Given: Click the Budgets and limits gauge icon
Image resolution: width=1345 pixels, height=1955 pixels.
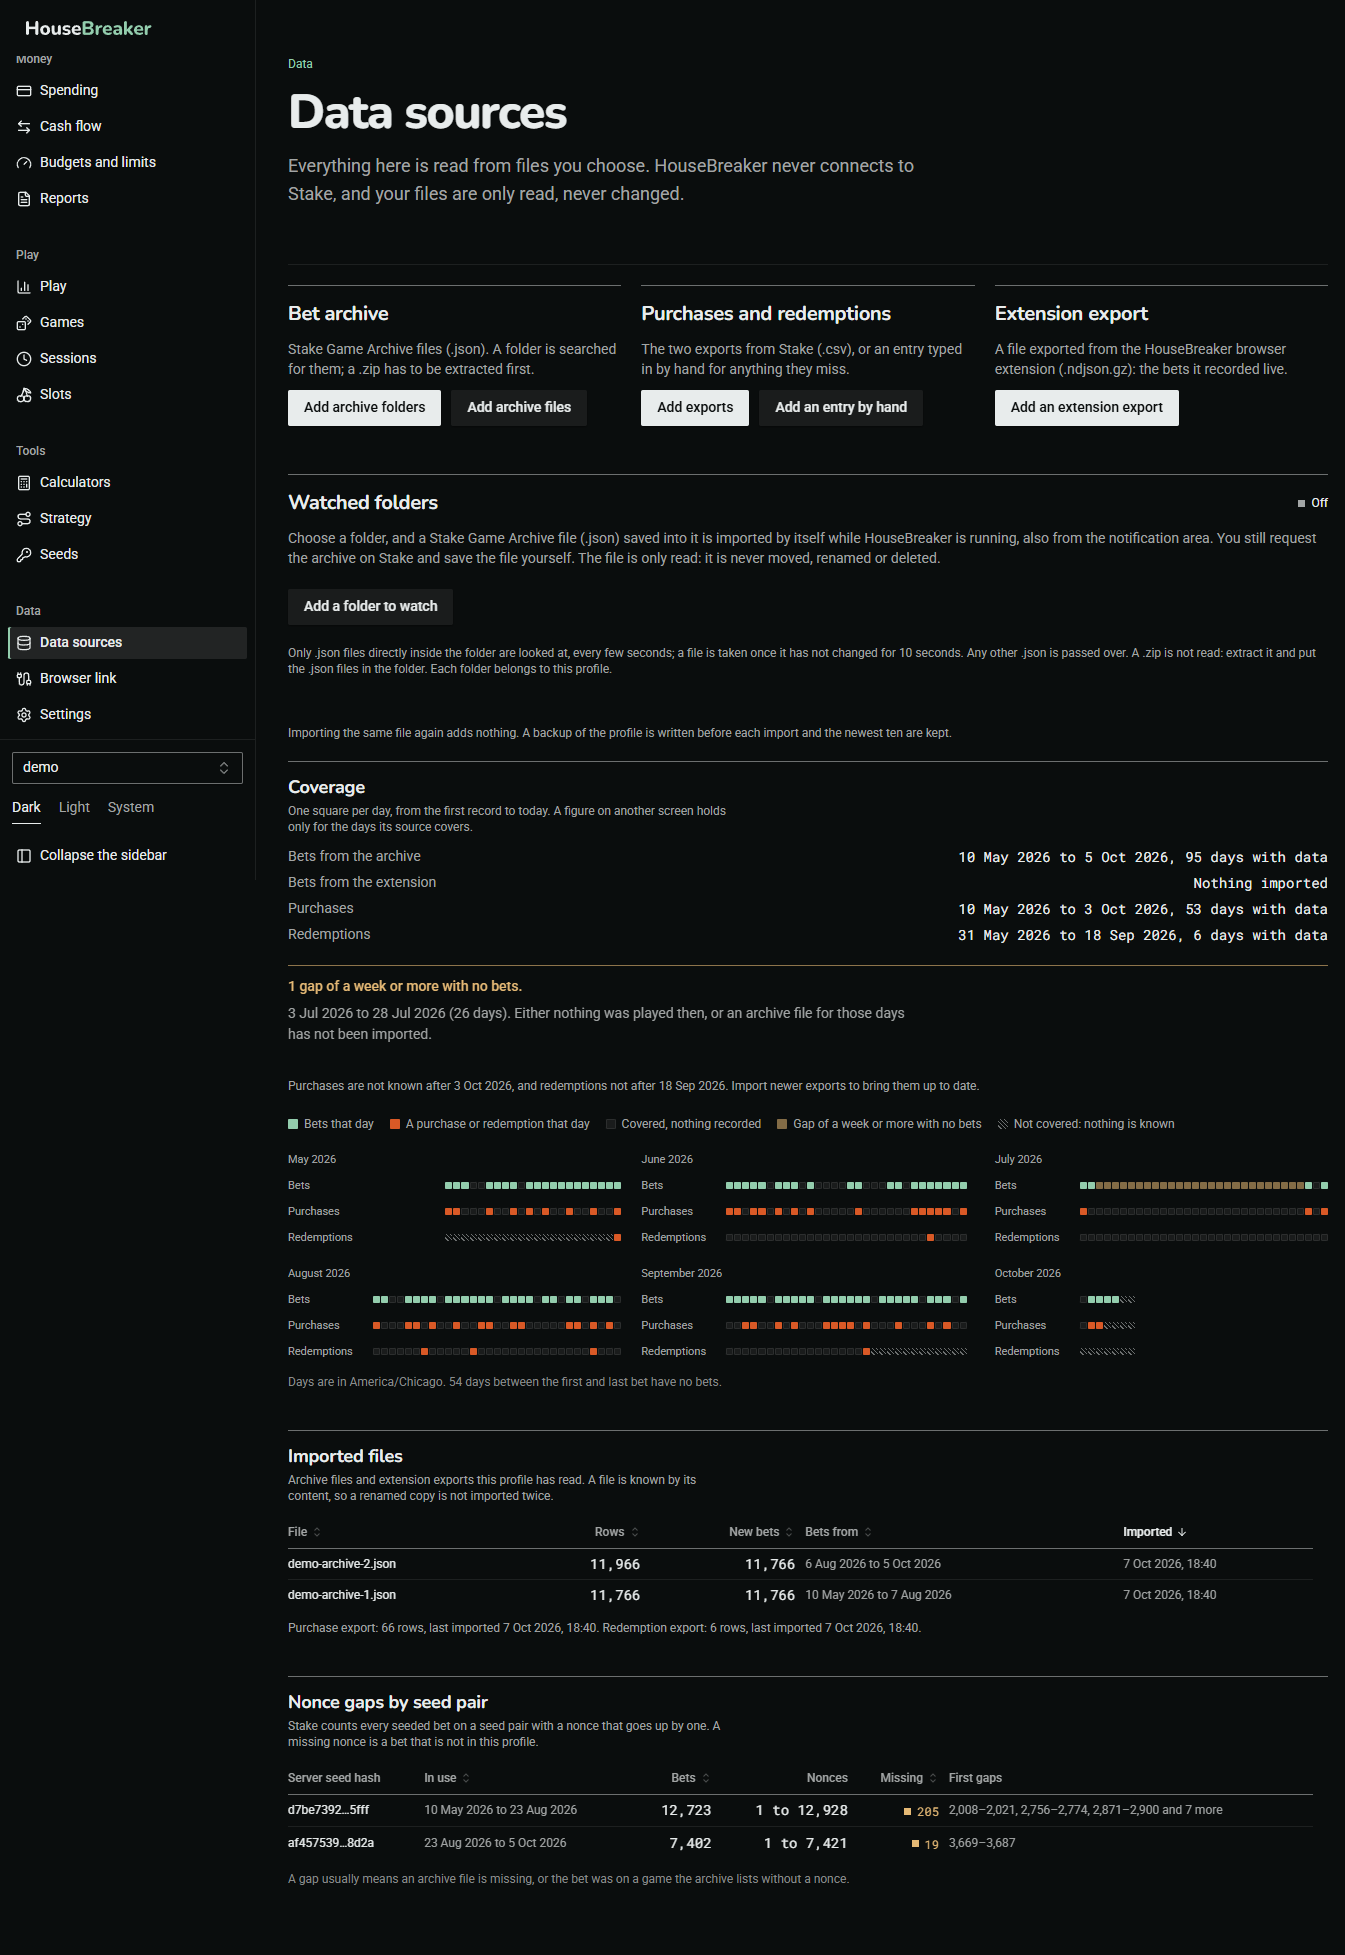Looking at the screenshot, I should 24,163.
